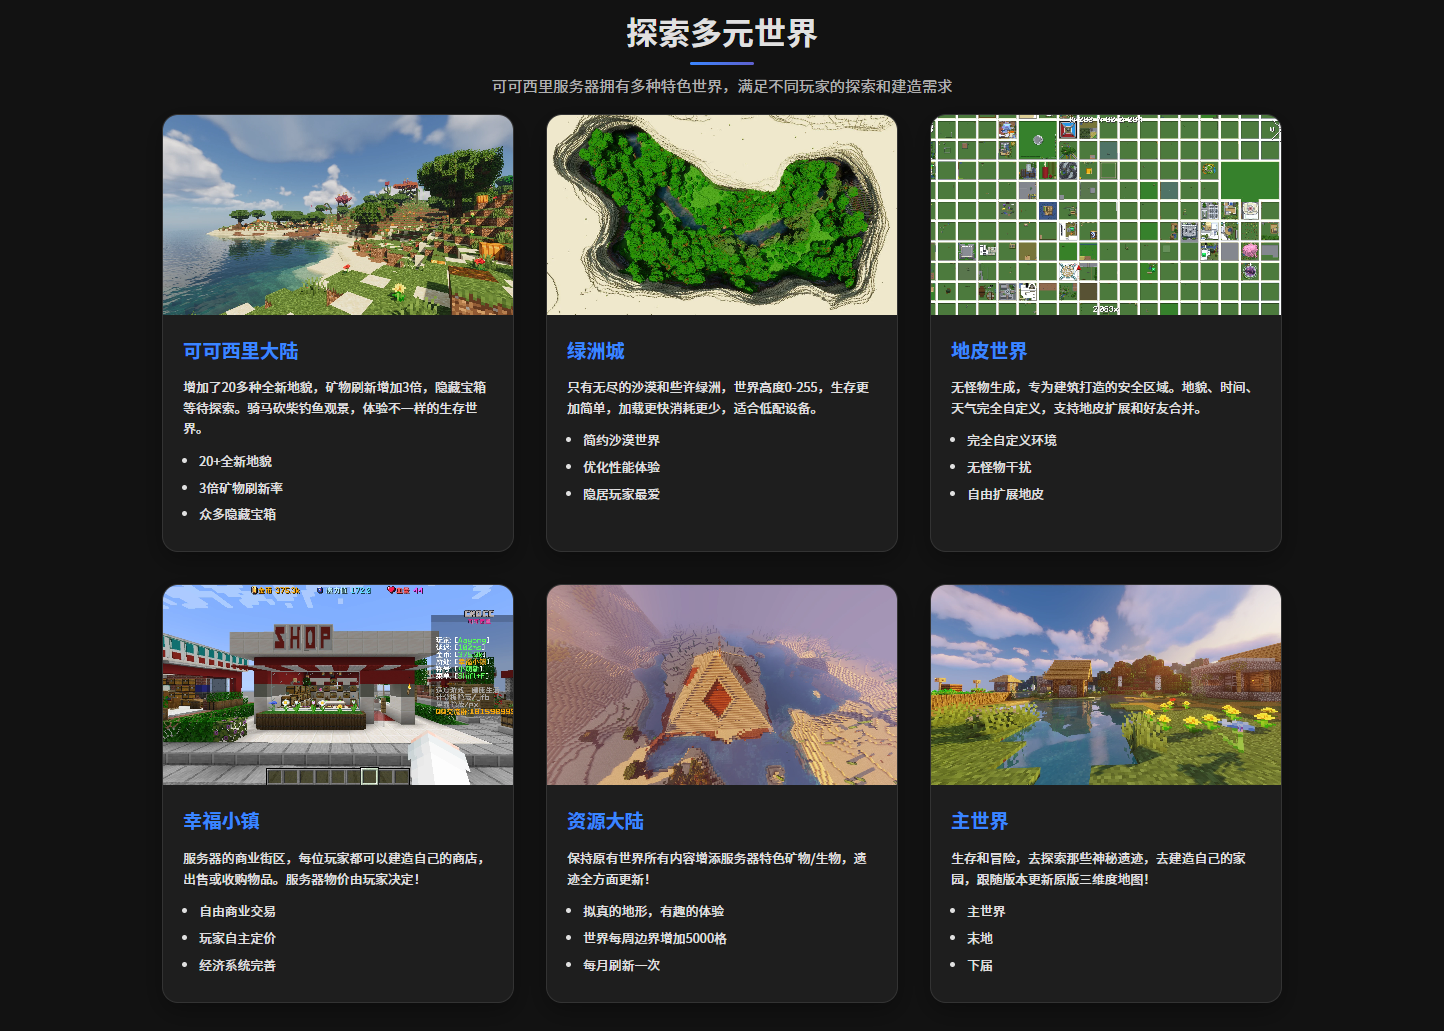Select the 地皮世界 plot grid image
The image size is (1444, 1031).
click(1106, 215)
